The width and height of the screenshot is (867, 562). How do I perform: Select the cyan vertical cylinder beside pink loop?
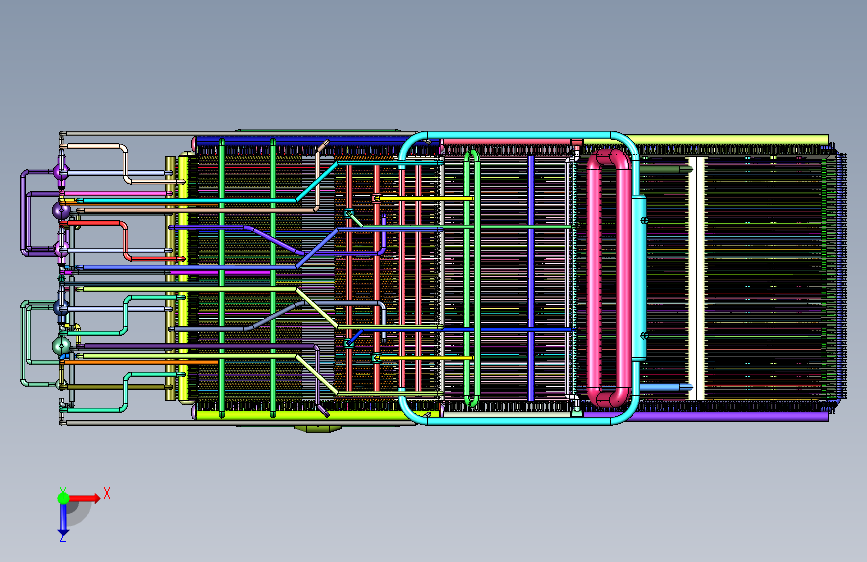(639, 278)
